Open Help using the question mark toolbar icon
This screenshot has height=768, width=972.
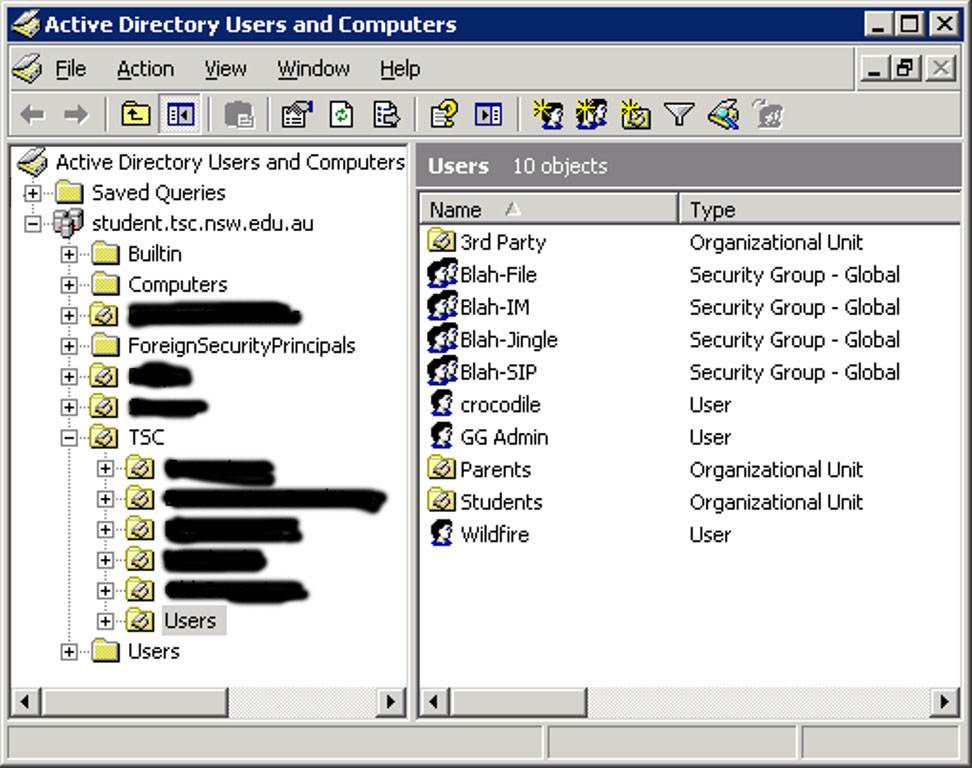click(x=443, y=115)
